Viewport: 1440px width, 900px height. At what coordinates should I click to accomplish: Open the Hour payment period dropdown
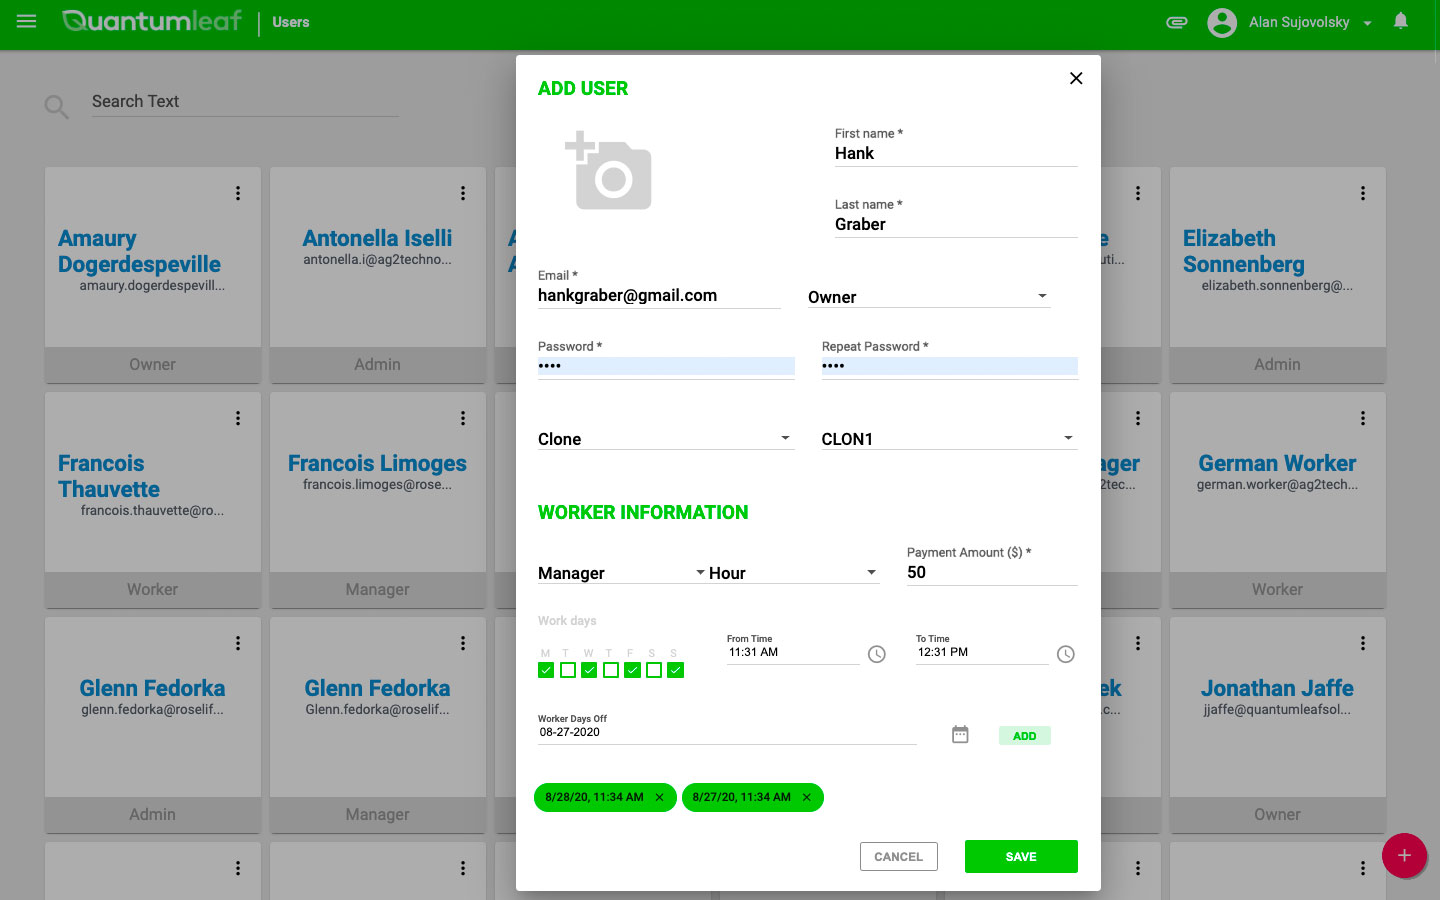click(x=794, y=573)
